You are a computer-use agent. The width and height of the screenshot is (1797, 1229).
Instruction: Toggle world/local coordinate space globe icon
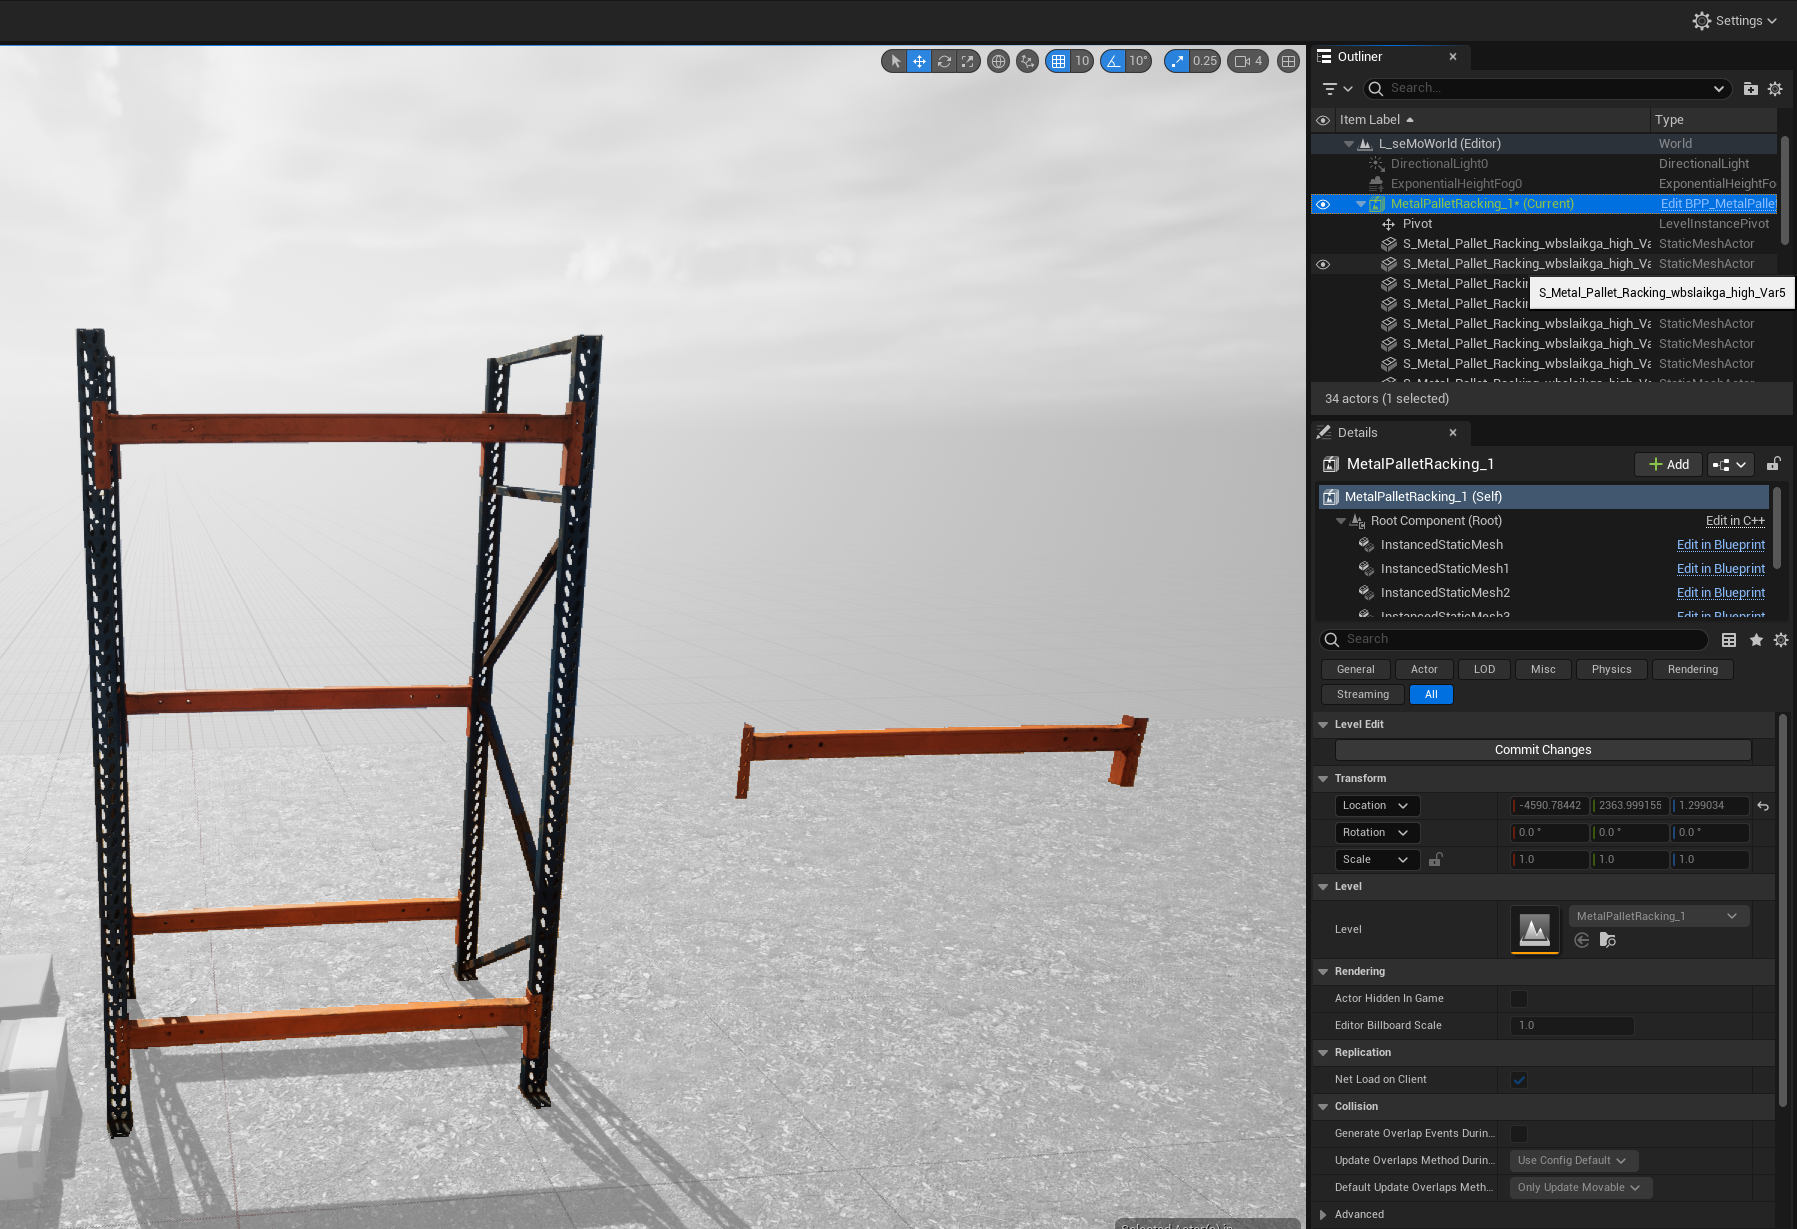click(x=998, y=61)
